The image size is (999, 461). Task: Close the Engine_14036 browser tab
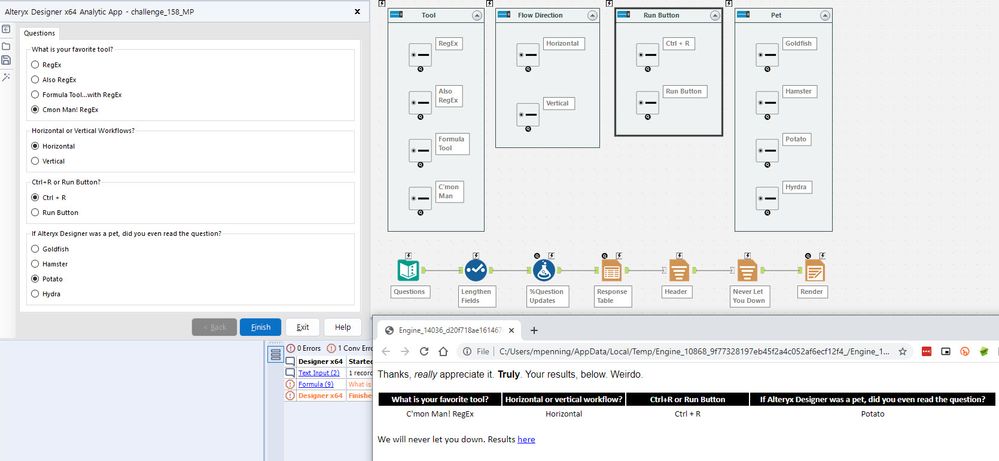pyautogui.click(x=512, y=330)
